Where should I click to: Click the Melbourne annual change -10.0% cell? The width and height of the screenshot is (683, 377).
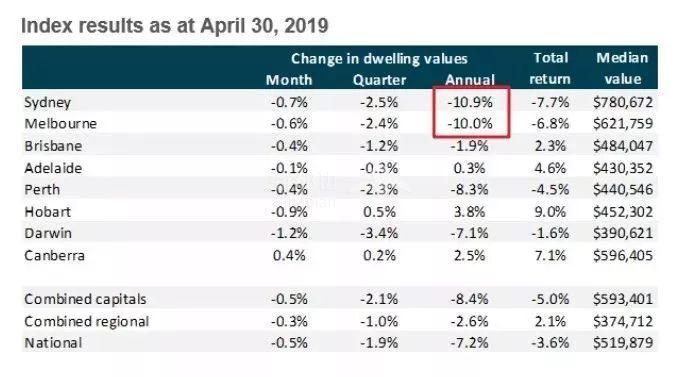(x=470, y=124)
